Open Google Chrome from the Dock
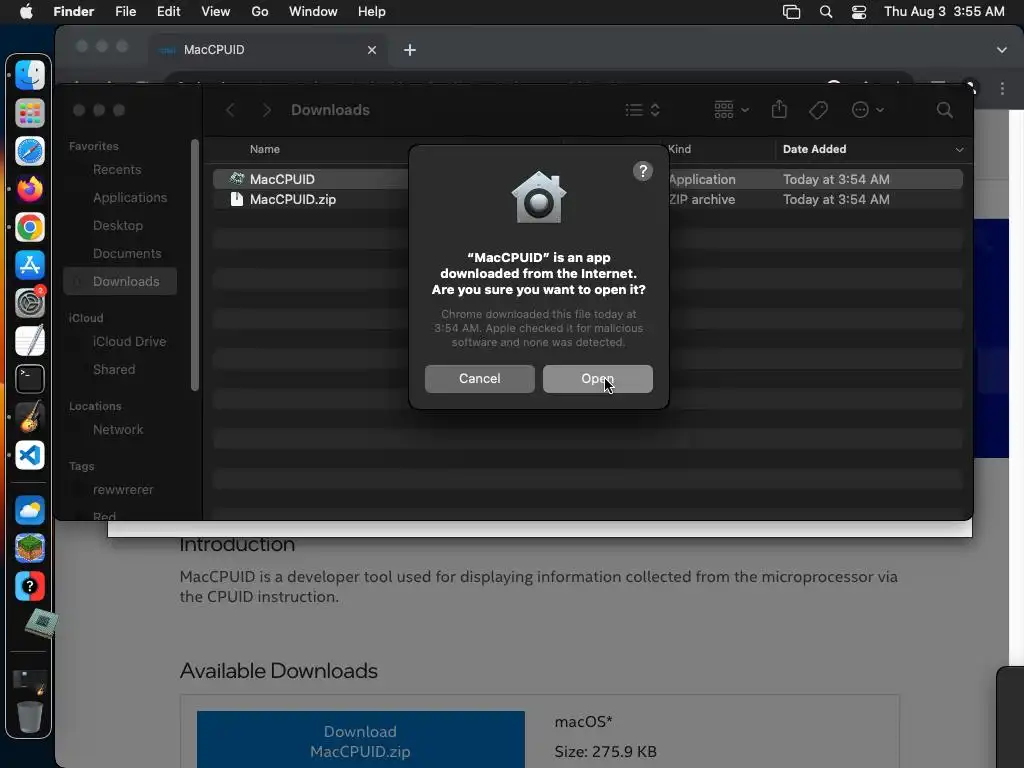The width and height of the screenshot is (1024, 768). (29, 227)
